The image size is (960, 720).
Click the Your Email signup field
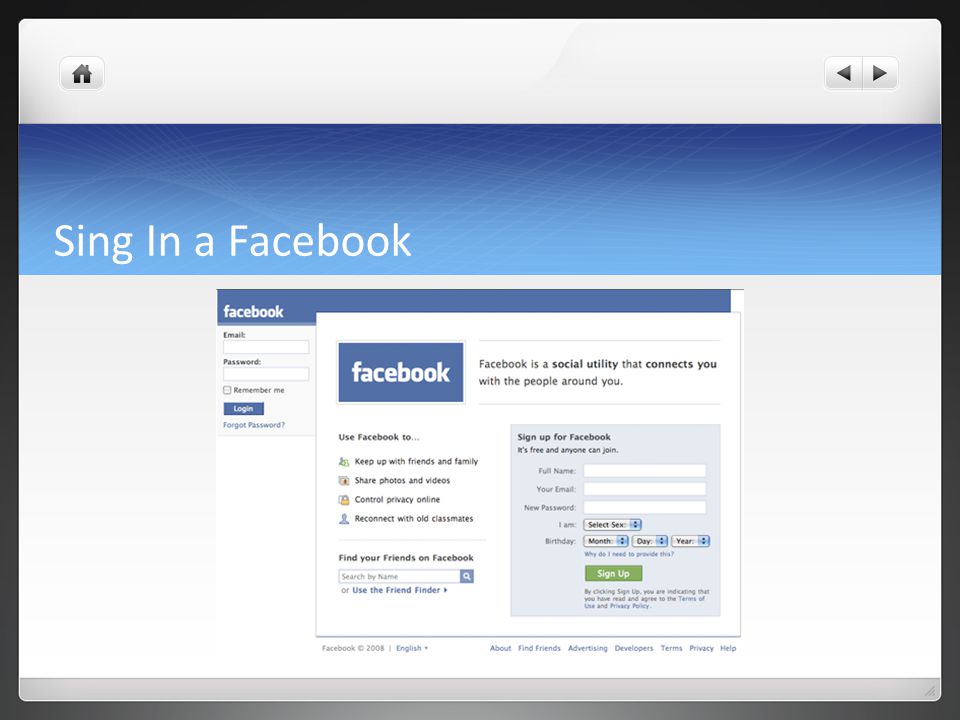click(x=645, y=489)
